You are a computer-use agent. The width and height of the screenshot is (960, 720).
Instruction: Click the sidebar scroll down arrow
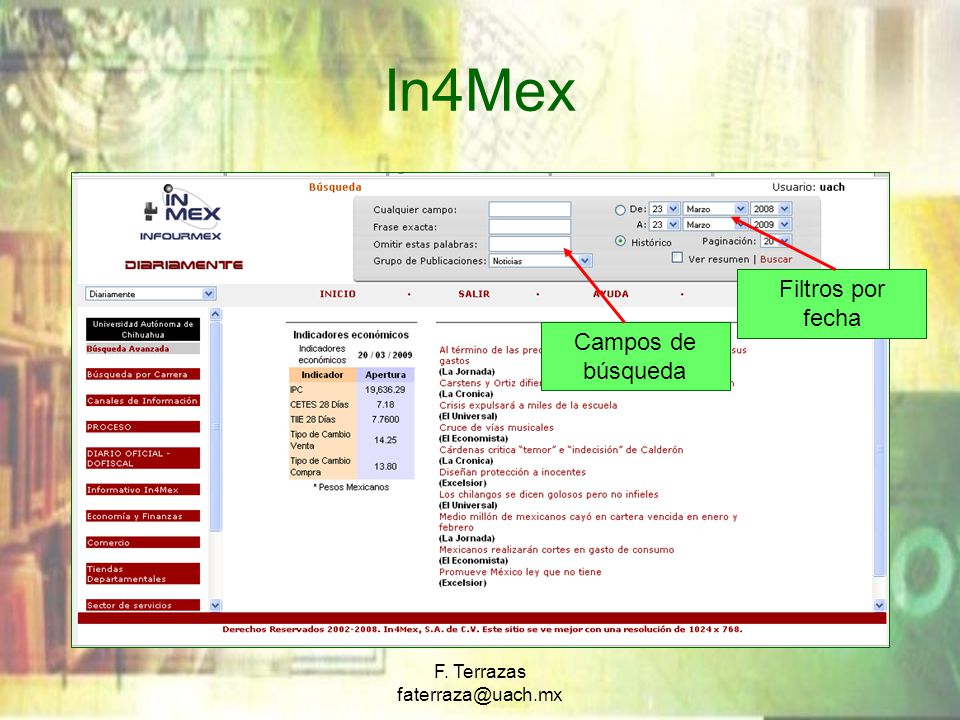(x=216, y=605)
